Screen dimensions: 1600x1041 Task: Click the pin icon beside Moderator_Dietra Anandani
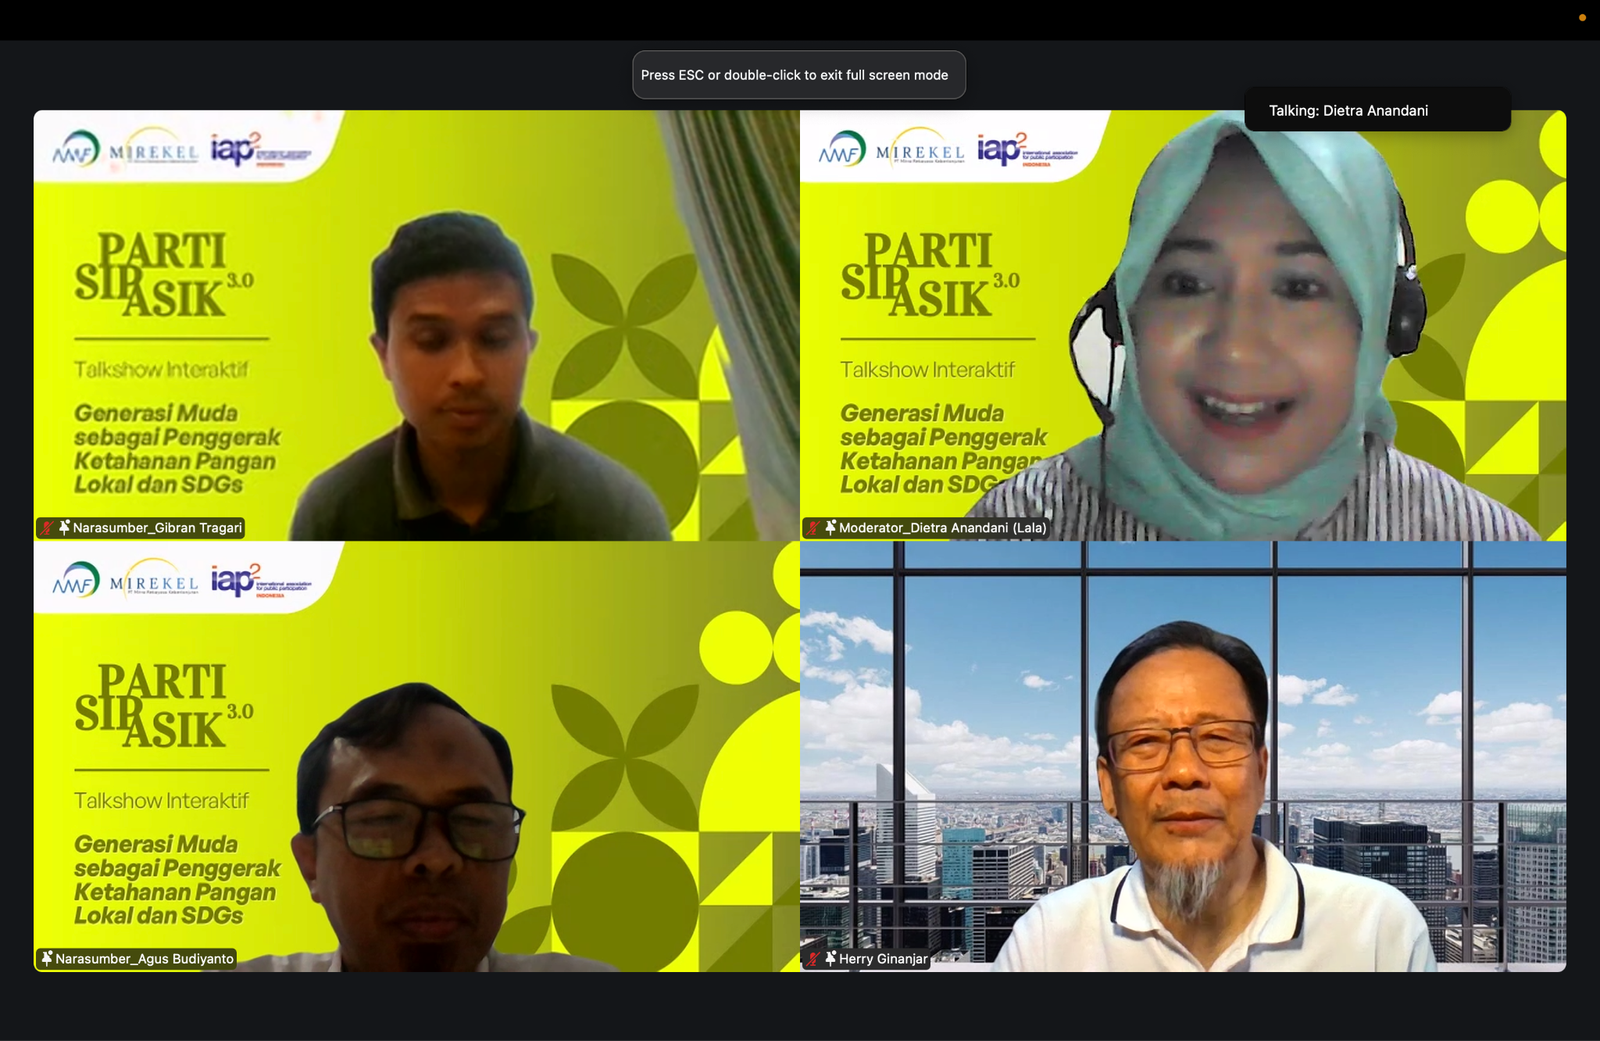point(830,528)
